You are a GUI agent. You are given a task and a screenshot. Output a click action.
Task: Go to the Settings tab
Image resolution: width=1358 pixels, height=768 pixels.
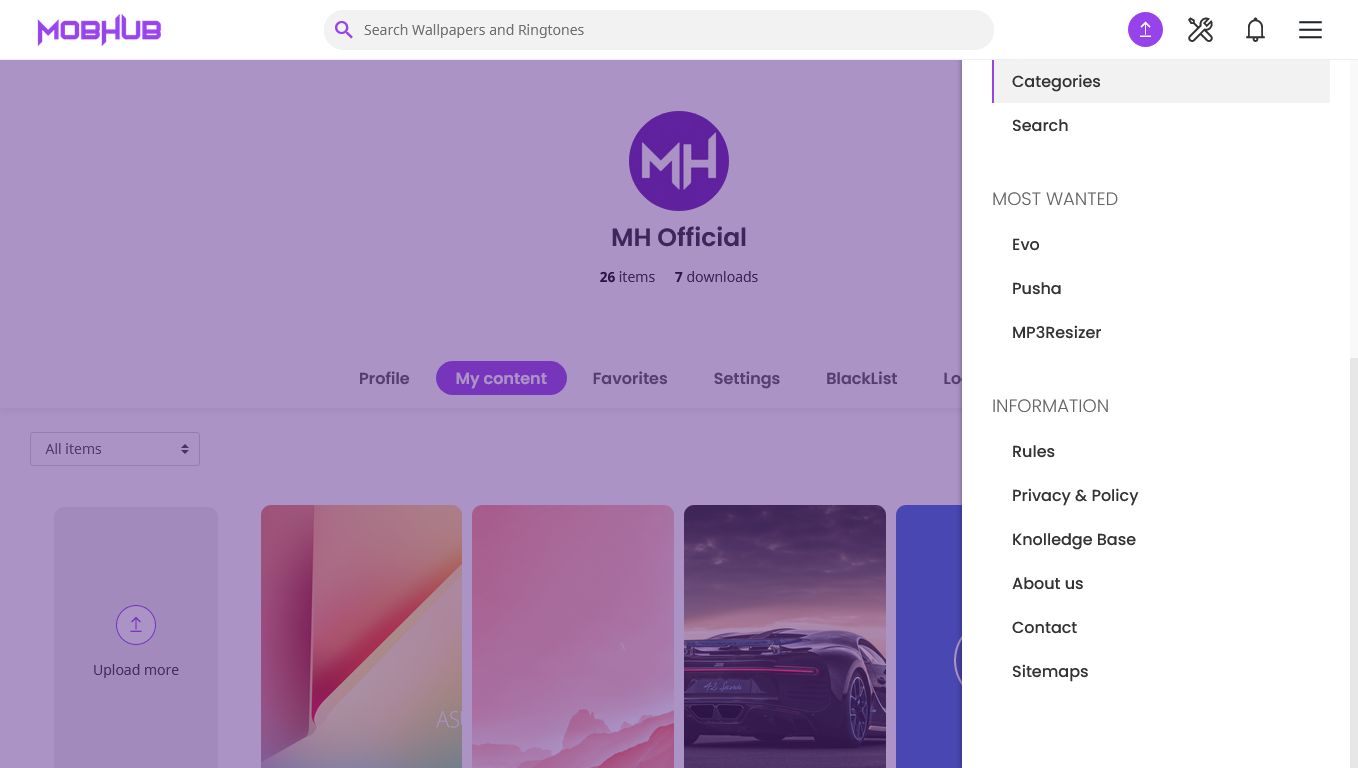click(746, 378)
